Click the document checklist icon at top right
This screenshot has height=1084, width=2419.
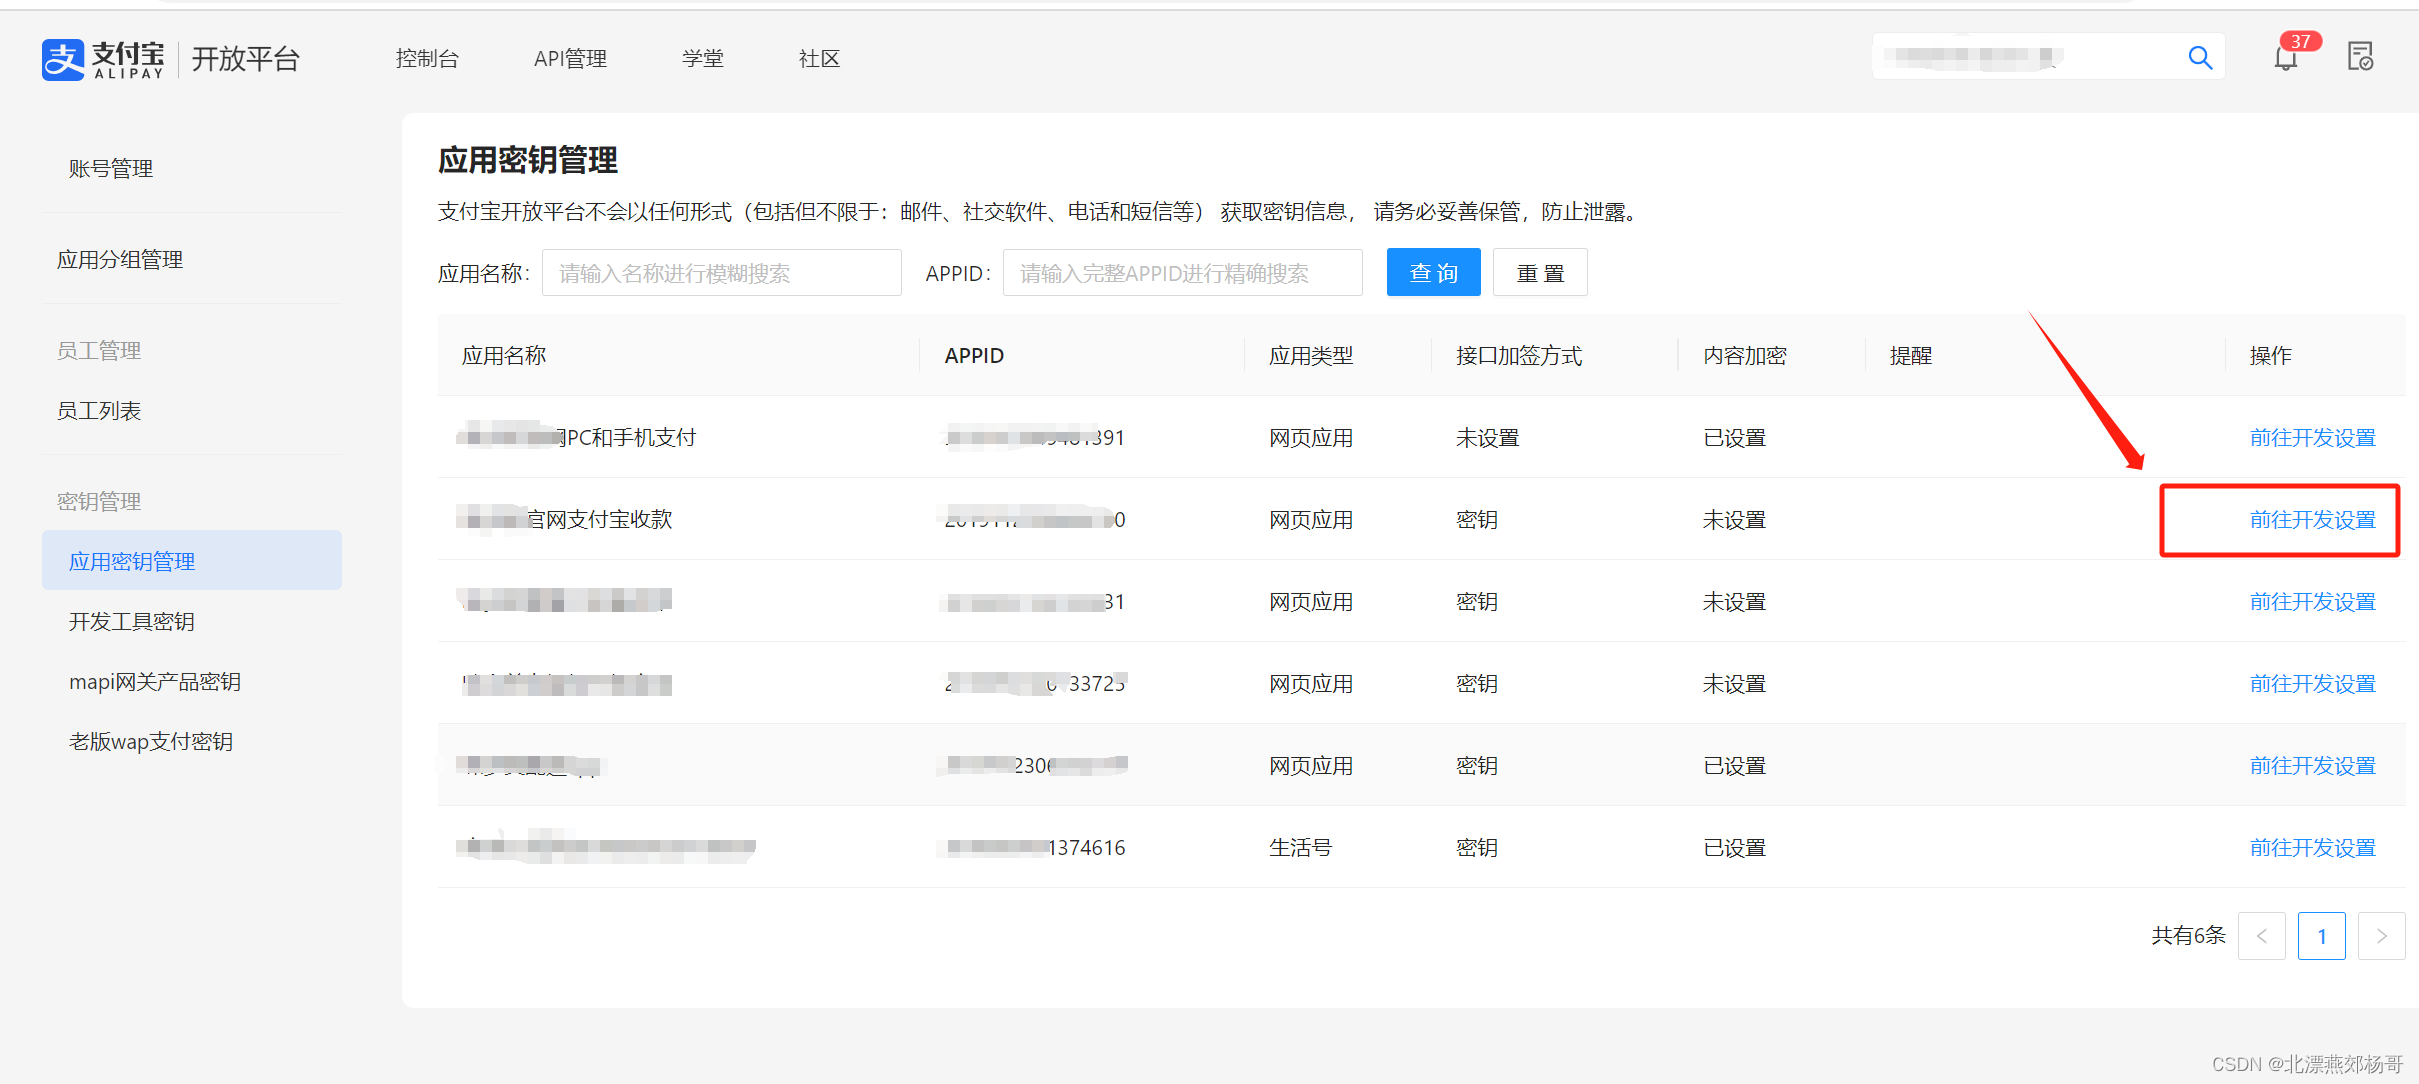(x=2360, y=57)
